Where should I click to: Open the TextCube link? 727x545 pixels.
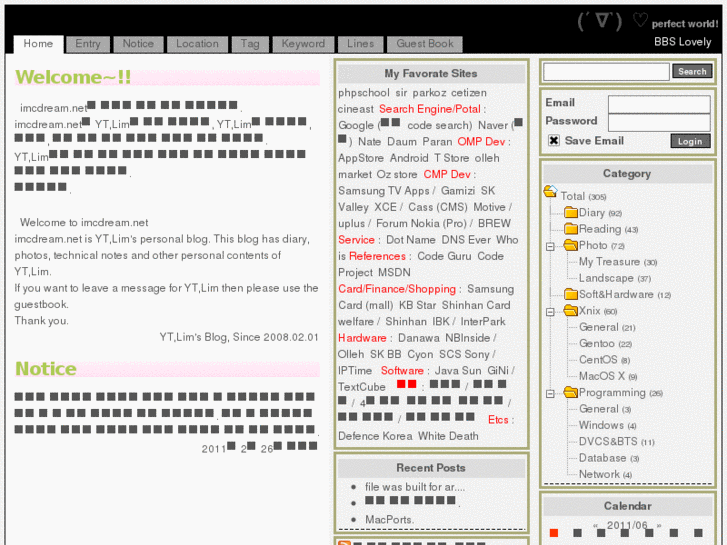coord(362,387)
